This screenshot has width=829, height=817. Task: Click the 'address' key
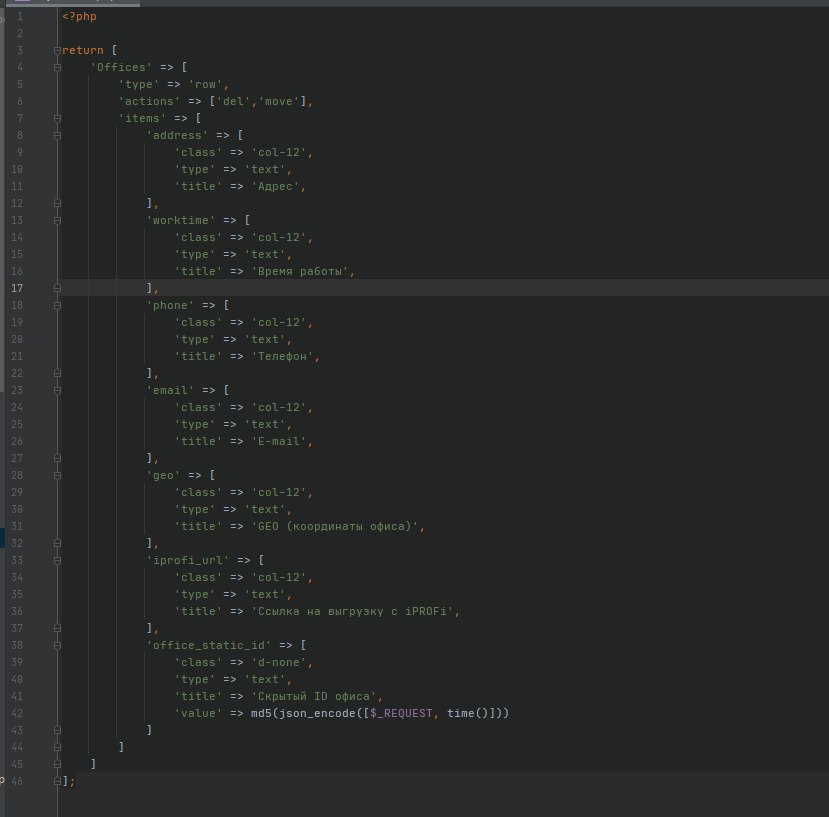click(x=177, y=135)
